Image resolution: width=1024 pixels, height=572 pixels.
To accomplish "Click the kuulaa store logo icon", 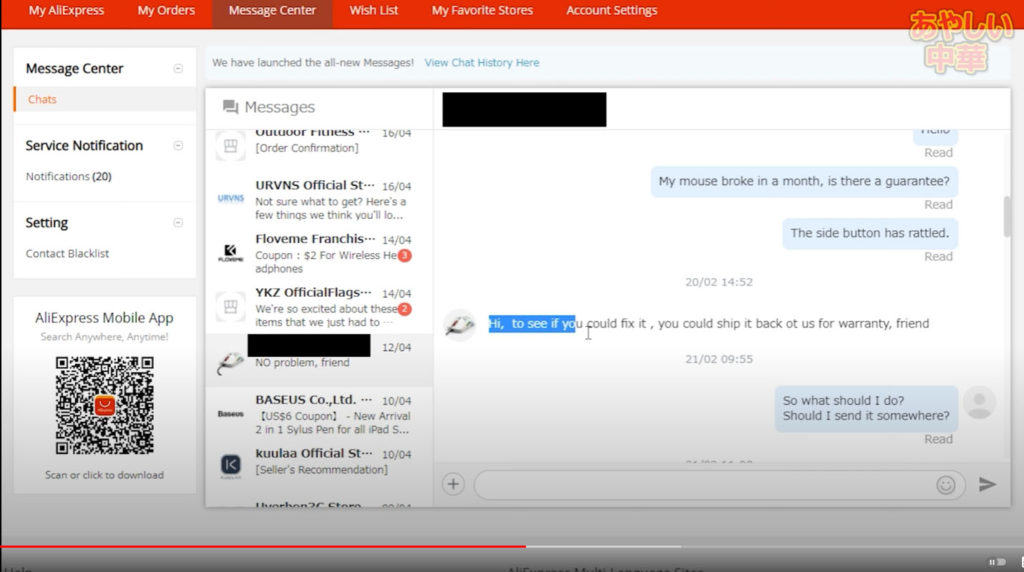I will [231, 464].
